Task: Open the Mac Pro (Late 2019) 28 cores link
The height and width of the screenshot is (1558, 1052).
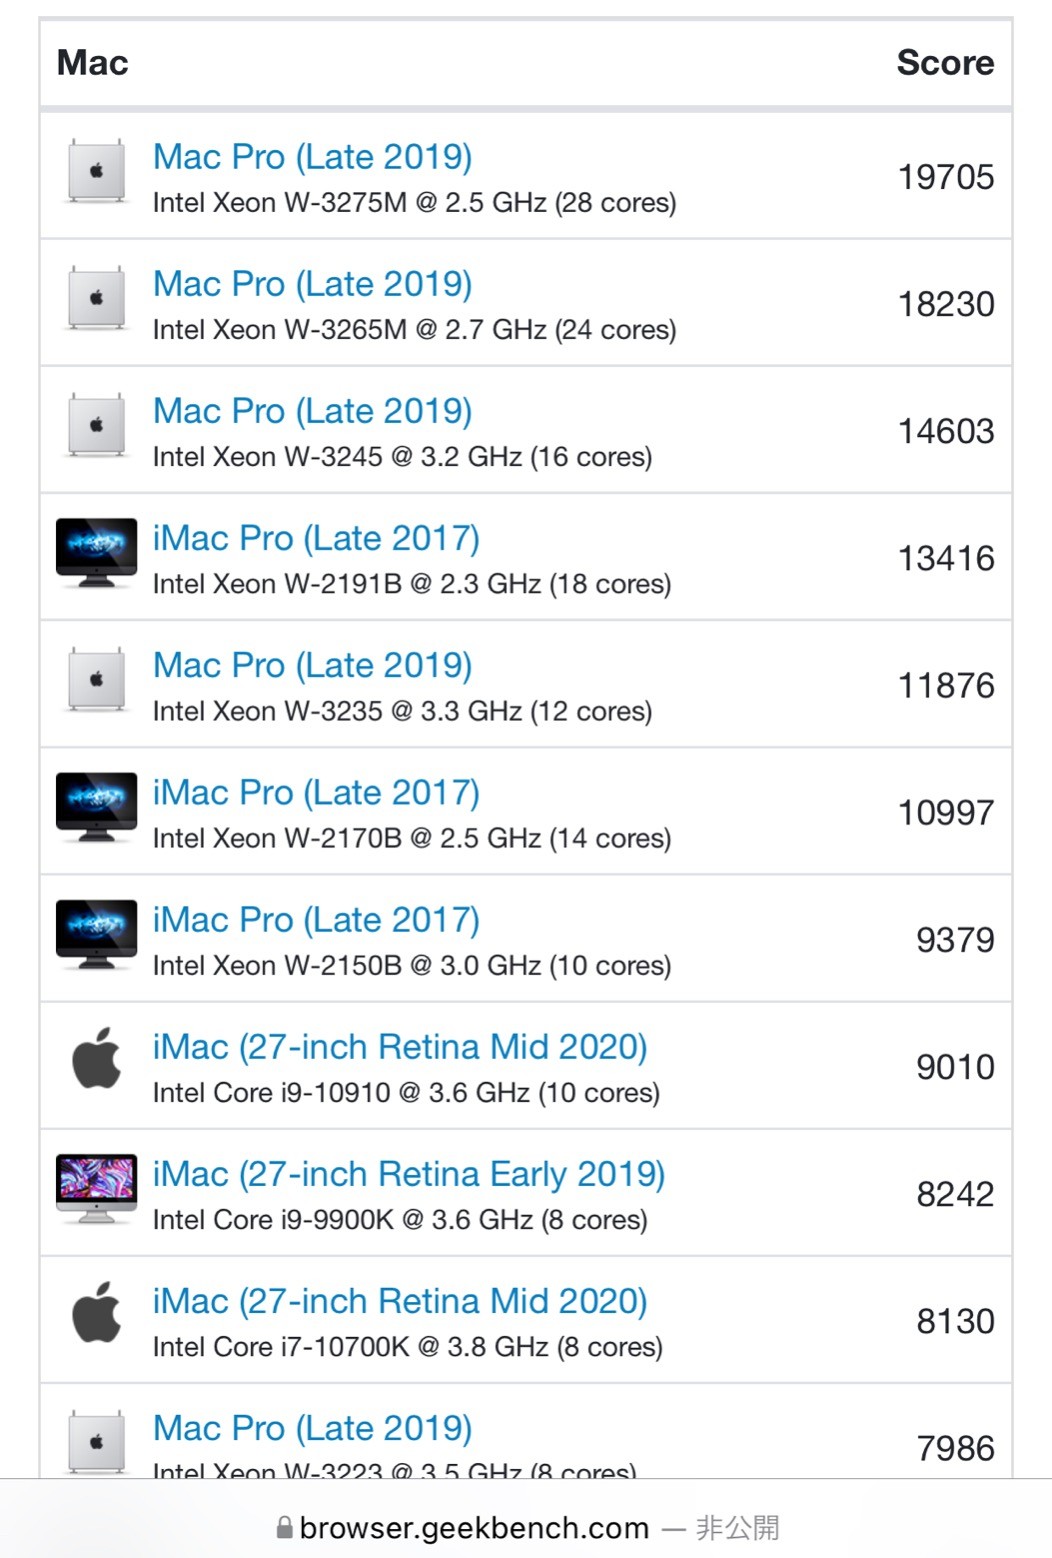Action: tap(312, 157)
